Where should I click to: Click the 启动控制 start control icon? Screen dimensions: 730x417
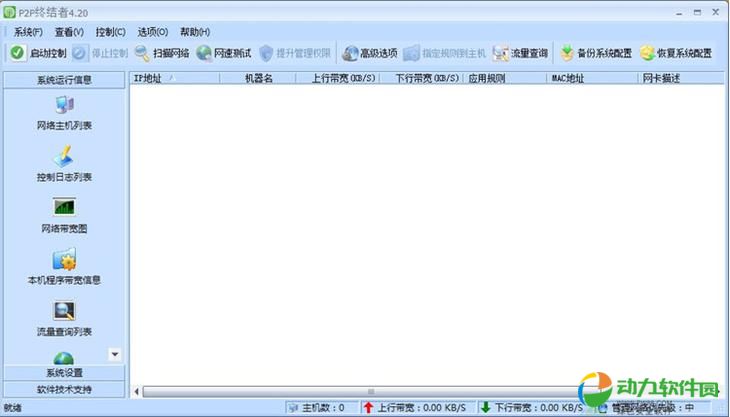click(x=17, y=53)
